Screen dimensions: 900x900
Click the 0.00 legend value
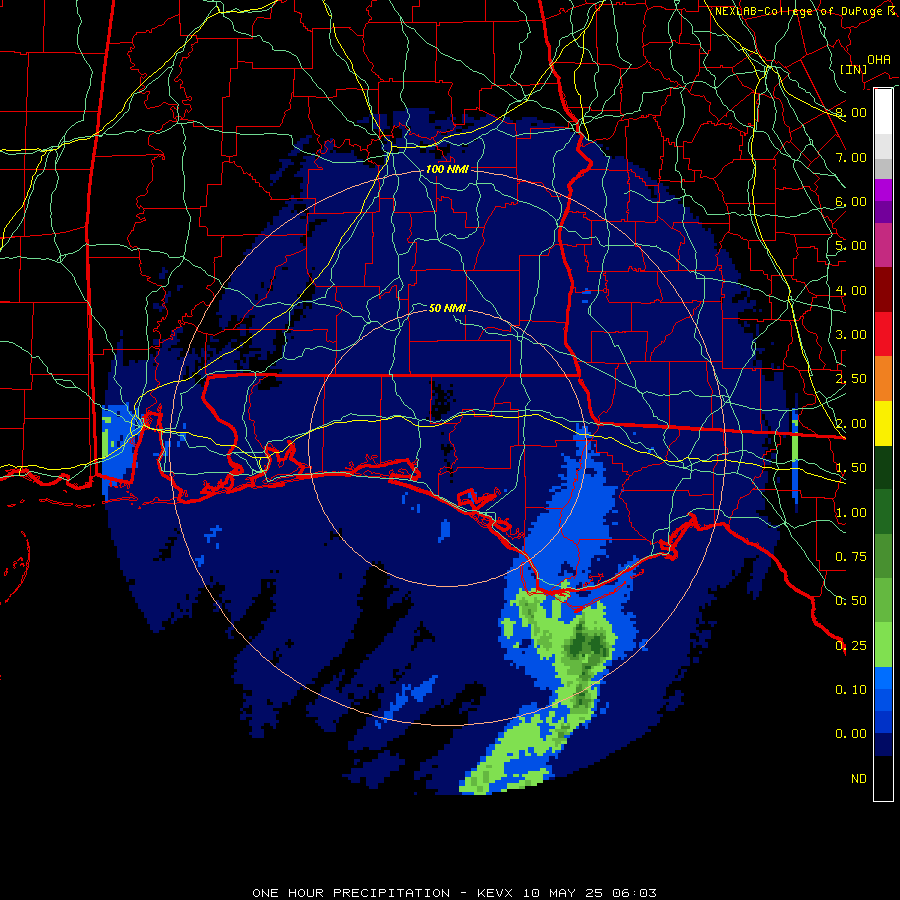coord(851,734)
